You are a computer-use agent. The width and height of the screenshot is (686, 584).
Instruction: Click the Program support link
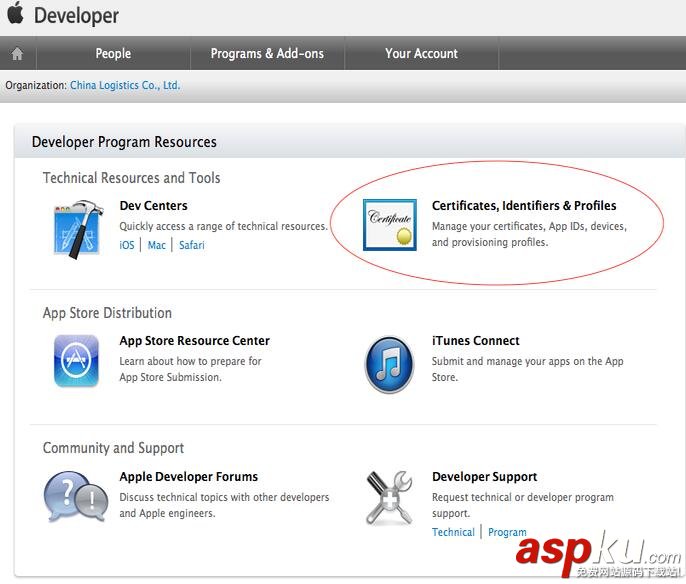coord(507,532)
